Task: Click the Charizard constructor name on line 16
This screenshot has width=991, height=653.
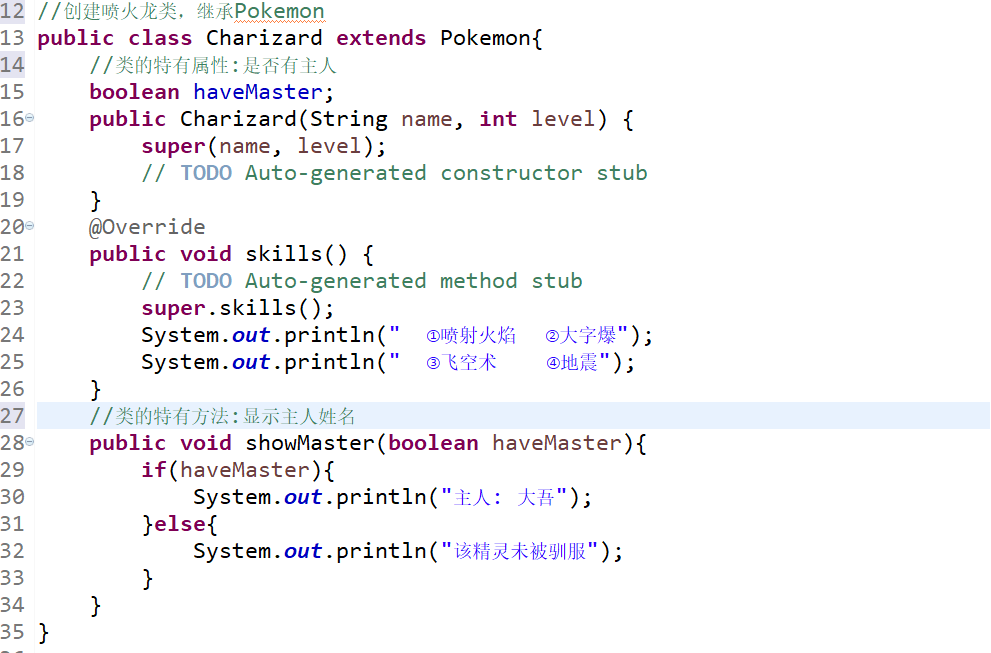Action: pyautogui.click(x=238, y=119)
